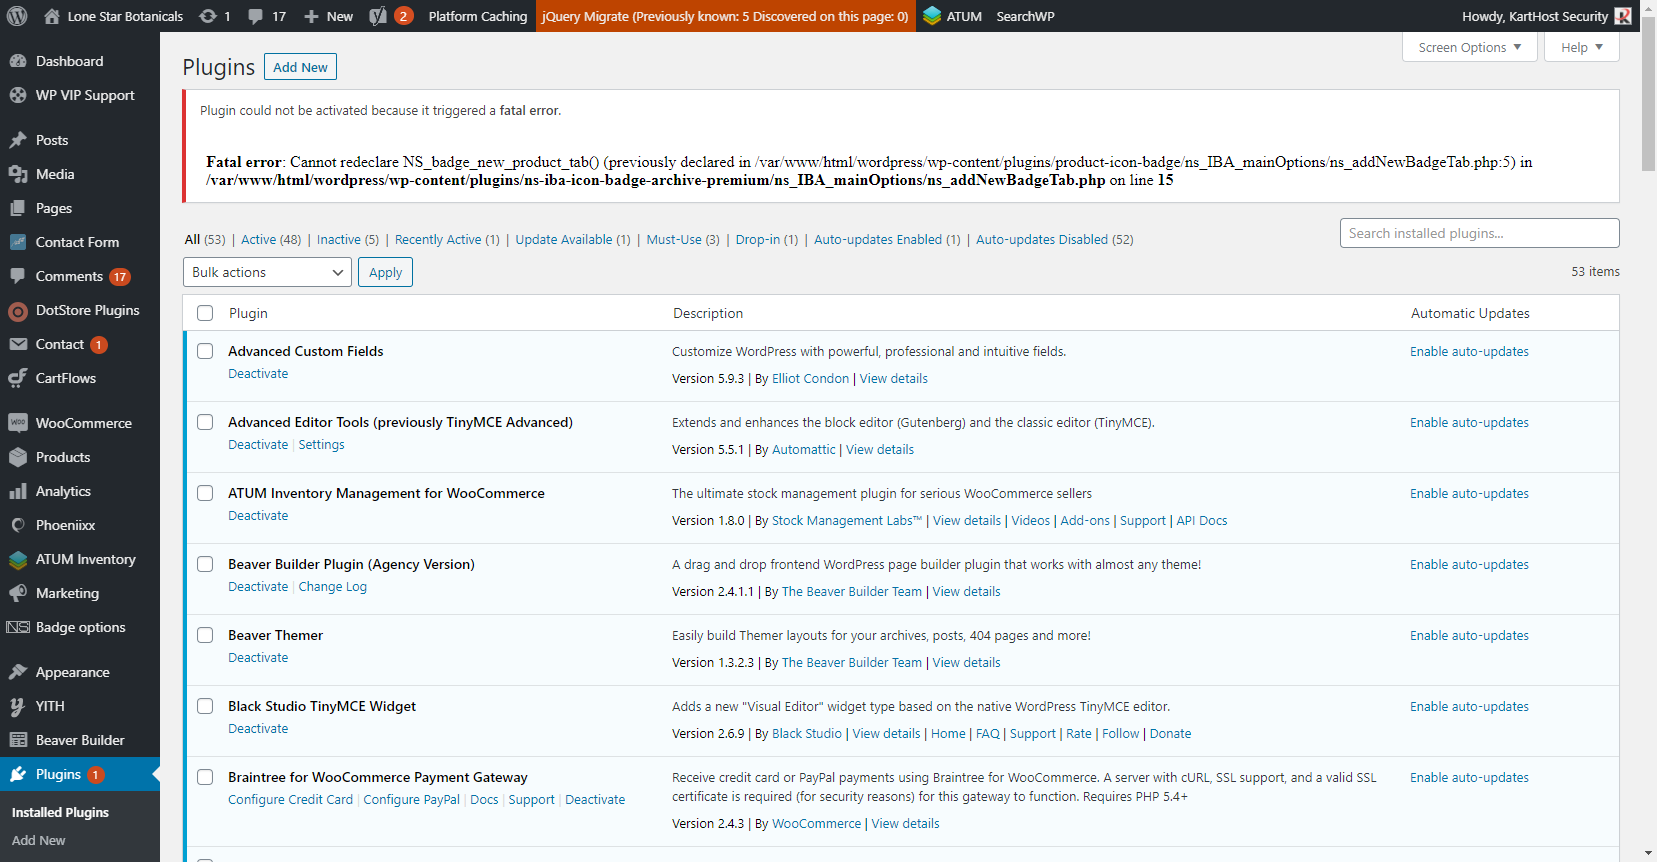Check the Beaver Themer checkbox
The width and height of the screenshot is (1657, 862).
[x=205, y=635]
